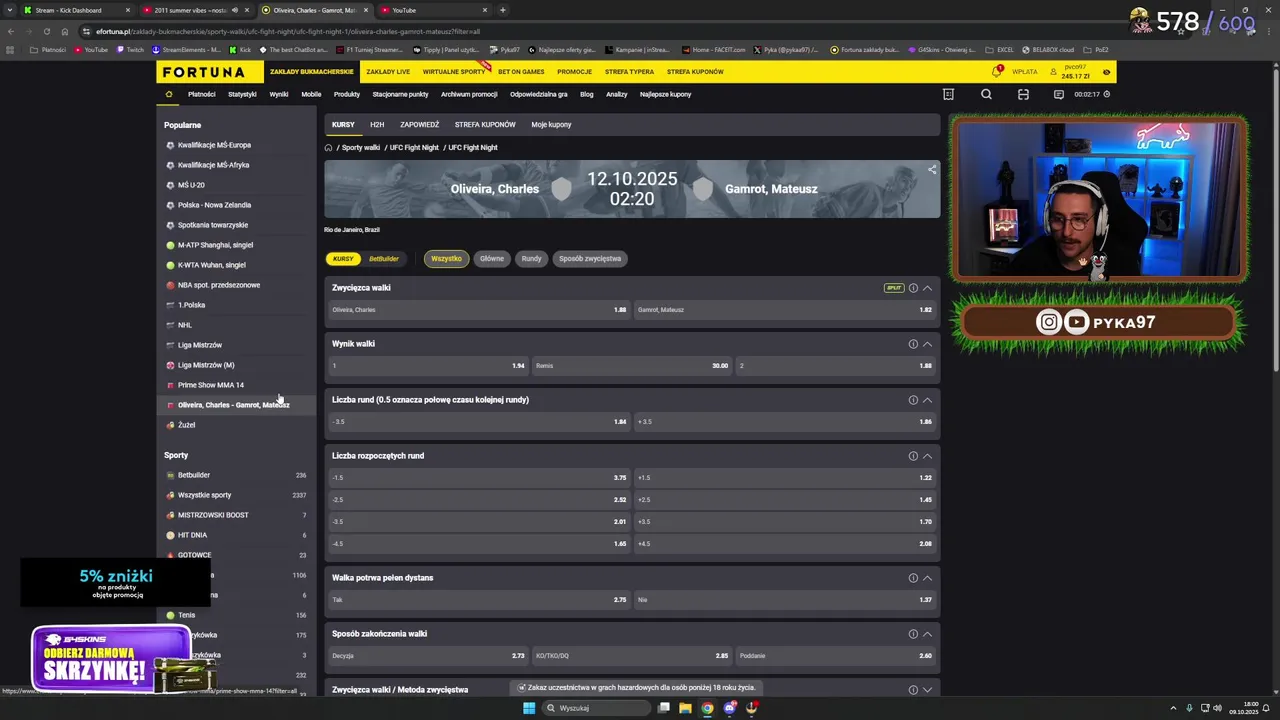Image resolution: width=1280 pixels, height=720 pixels.
Task: Open Chrome from the taskbar
Action: (707, 708)
